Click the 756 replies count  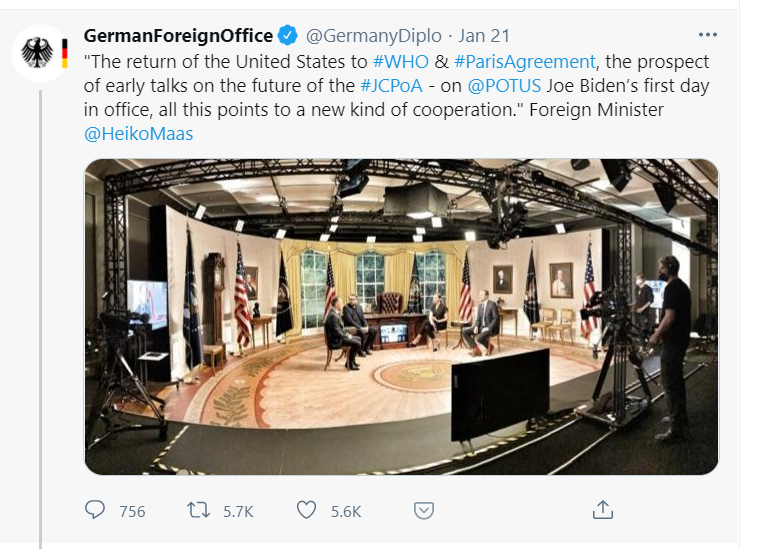132,511
